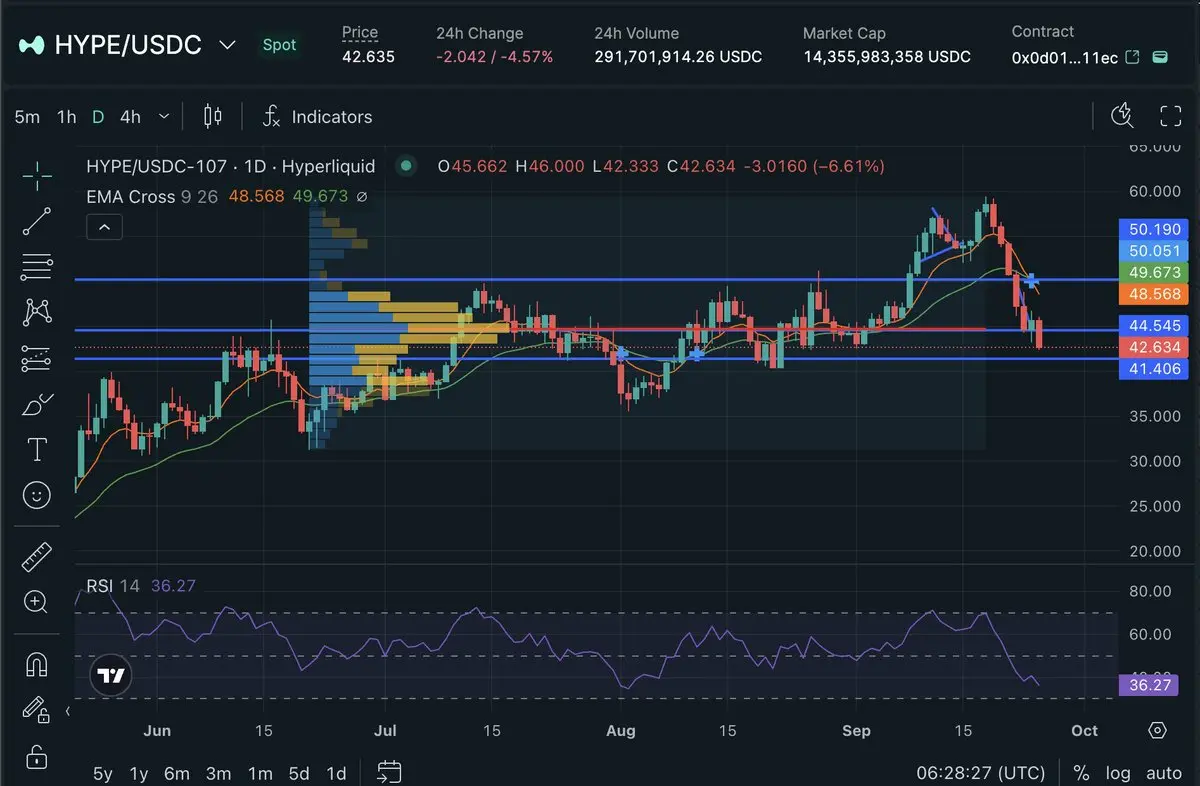The width and height of the screenshot is (1200, 786).
Task: Switch to 4h timeframe
Action: click(x=130, y=117)
